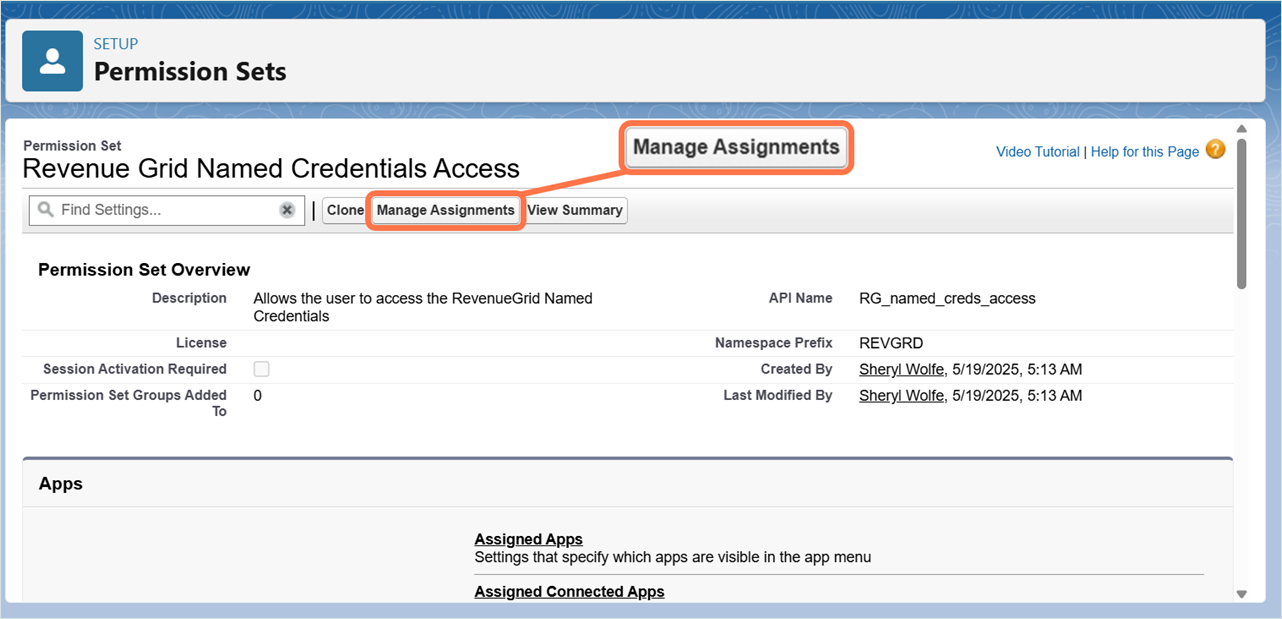Clear the Find Settings search box
The width and height of the screenshot is (1282, 619).
point(287,210)
